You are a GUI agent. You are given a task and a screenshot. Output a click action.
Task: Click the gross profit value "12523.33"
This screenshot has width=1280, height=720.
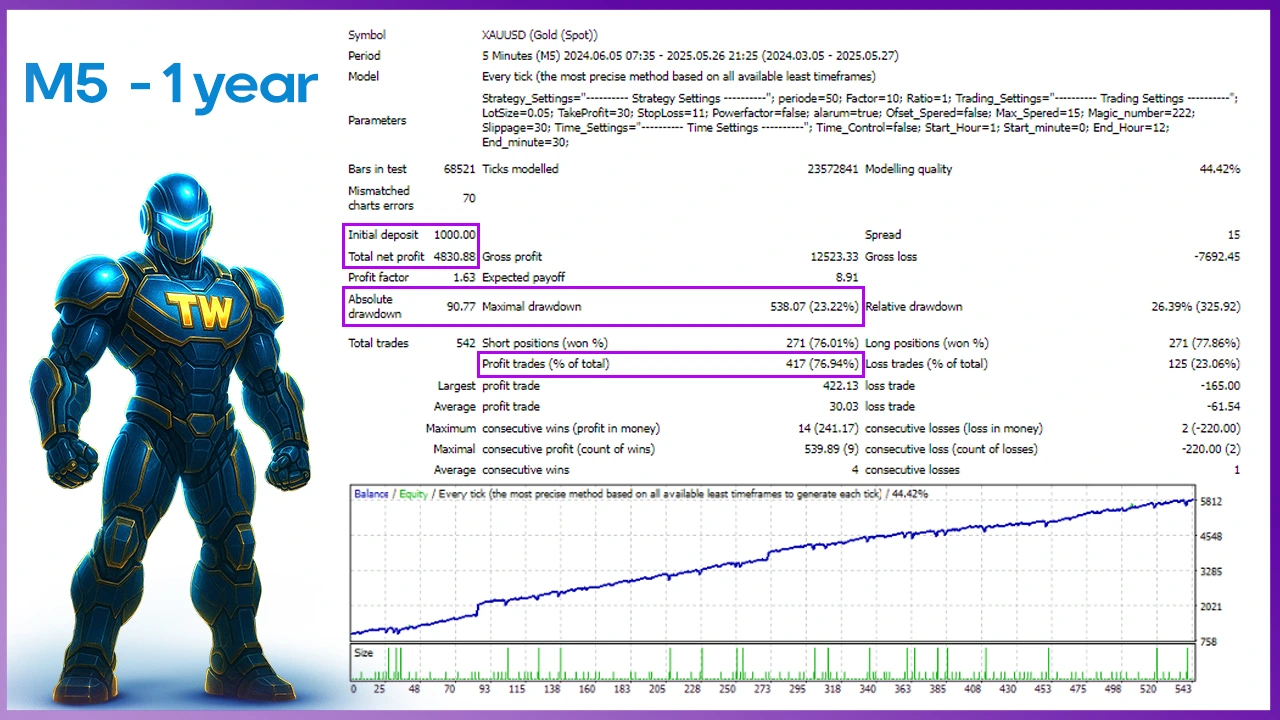[x=834, y=257]
